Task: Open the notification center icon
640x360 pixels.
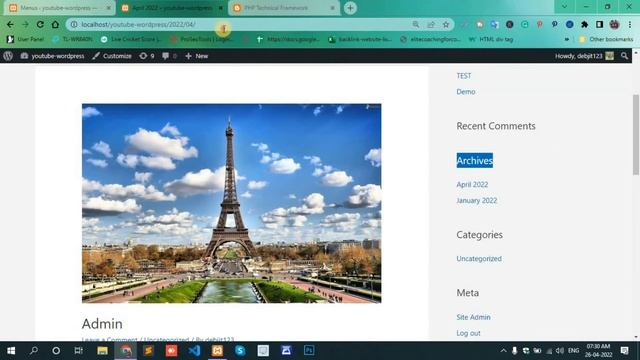Action: [624, 351]
